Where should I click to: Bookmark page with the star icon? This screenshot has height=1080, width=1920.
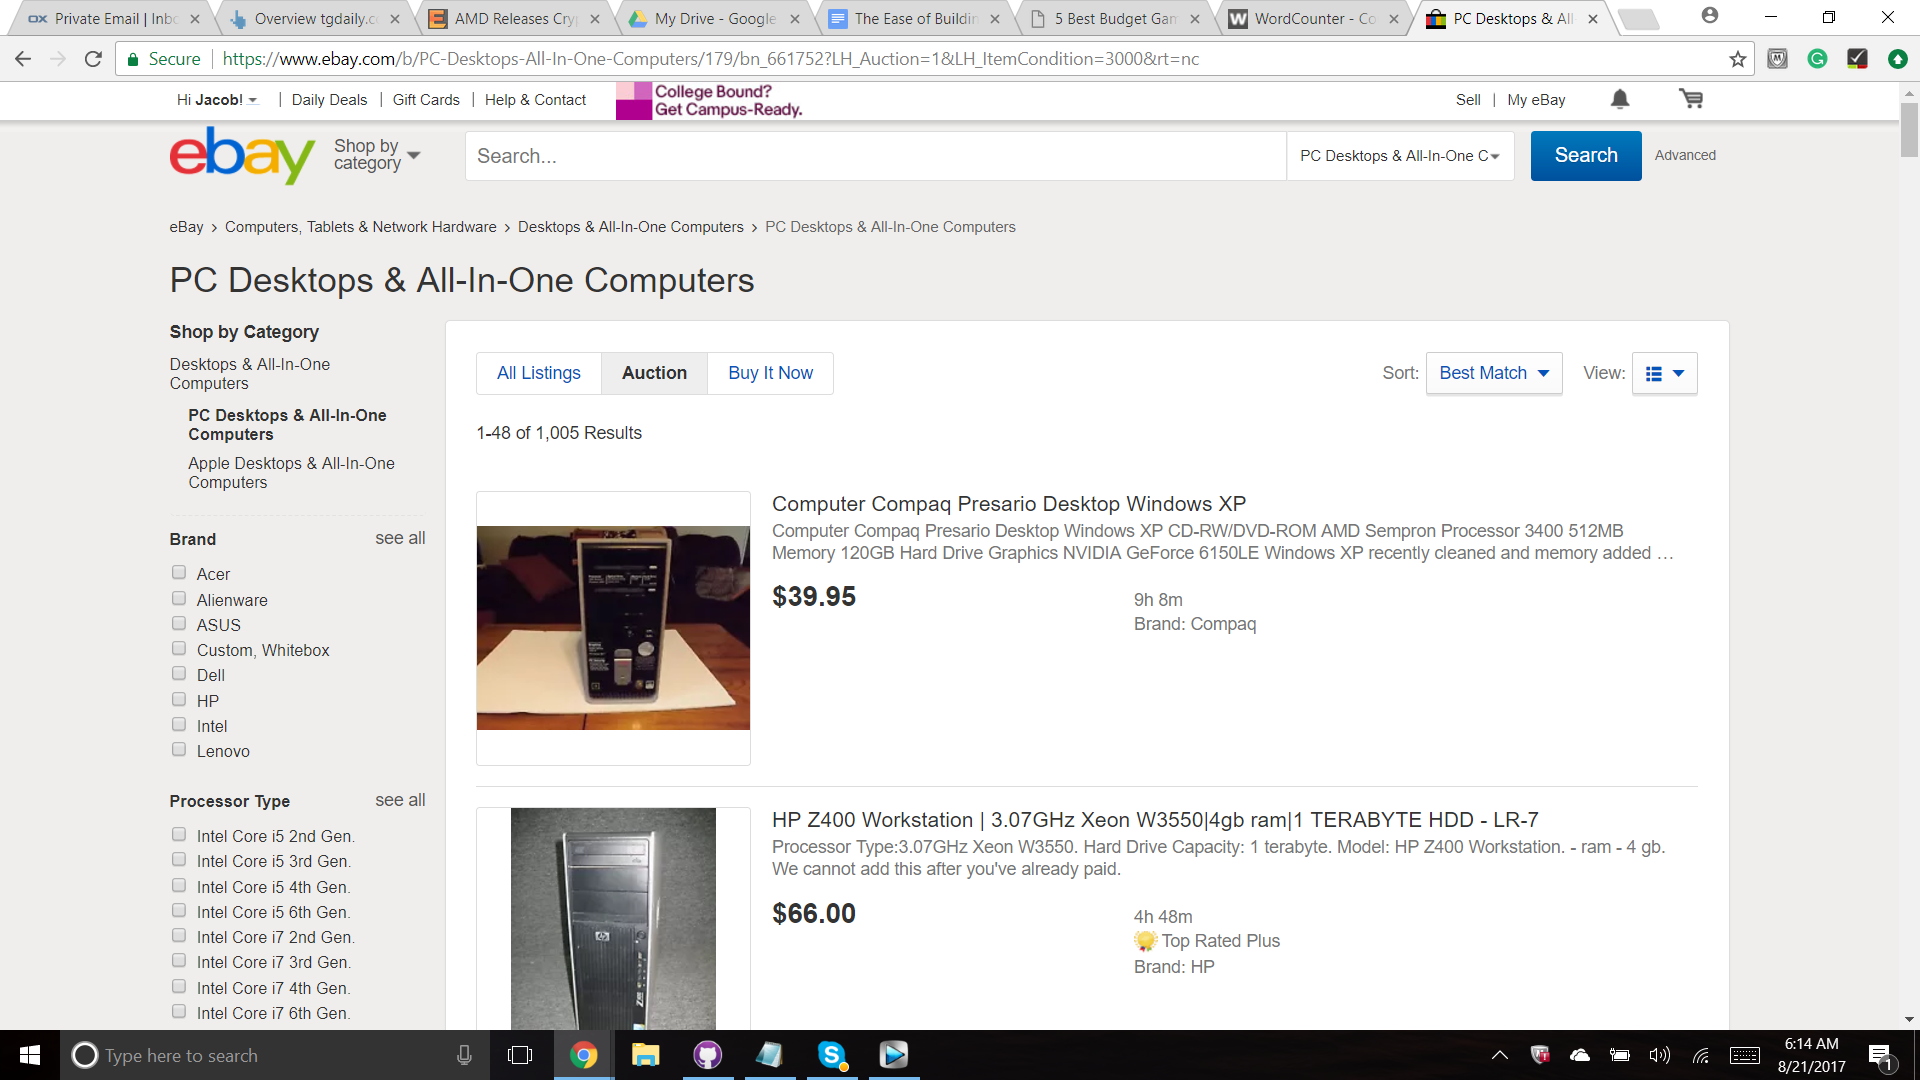click(1738, 59)
